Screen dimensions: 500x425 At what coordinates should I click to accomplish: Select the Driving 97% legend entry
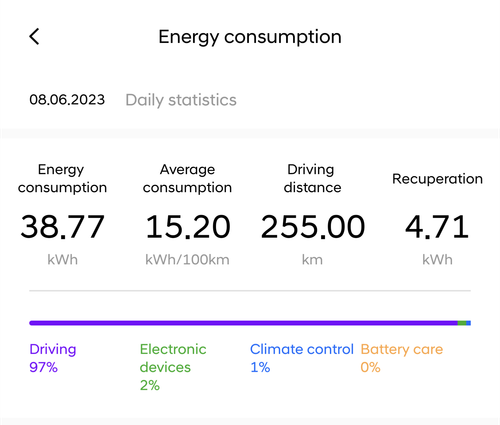point(53,358)
